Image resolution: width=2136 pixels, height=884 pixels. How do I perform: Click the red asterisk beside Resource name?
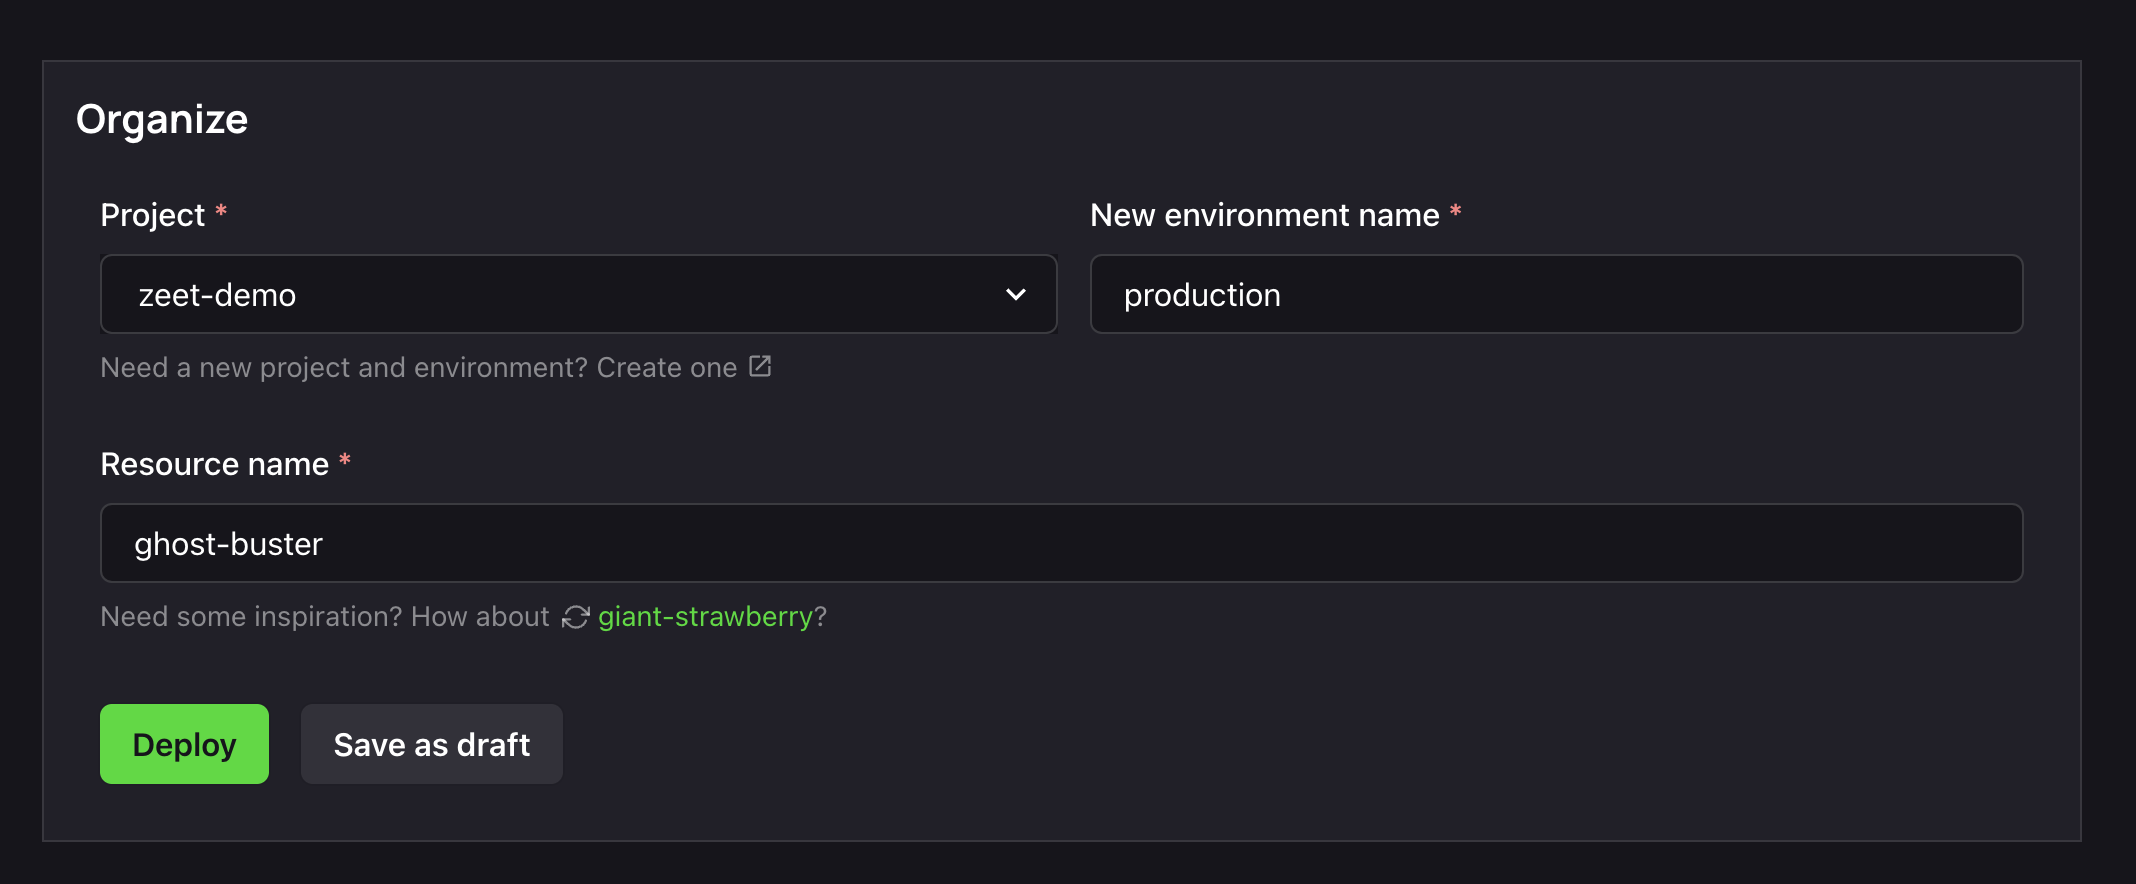coord(345,460)
